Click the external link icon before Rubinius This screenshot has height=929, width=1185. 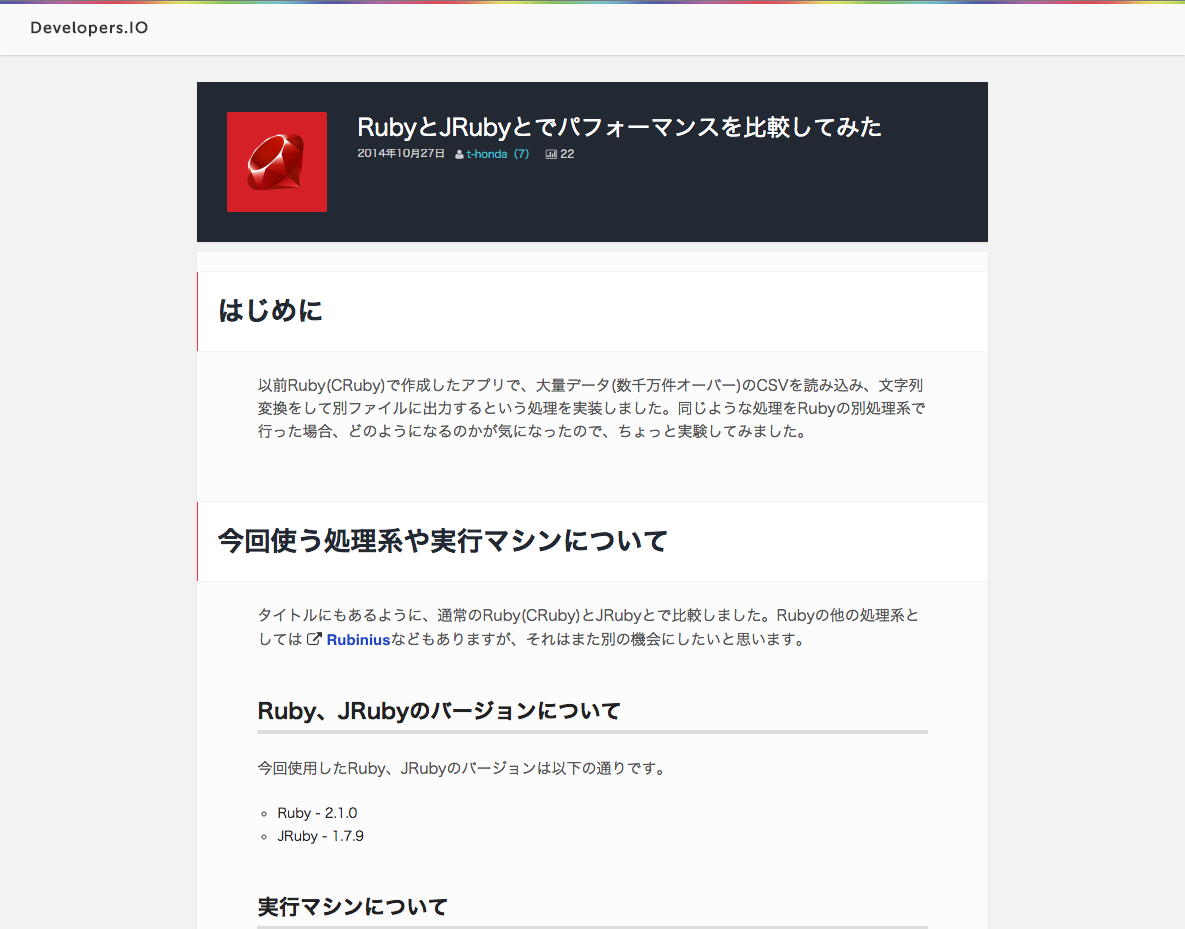click(314, 639)
